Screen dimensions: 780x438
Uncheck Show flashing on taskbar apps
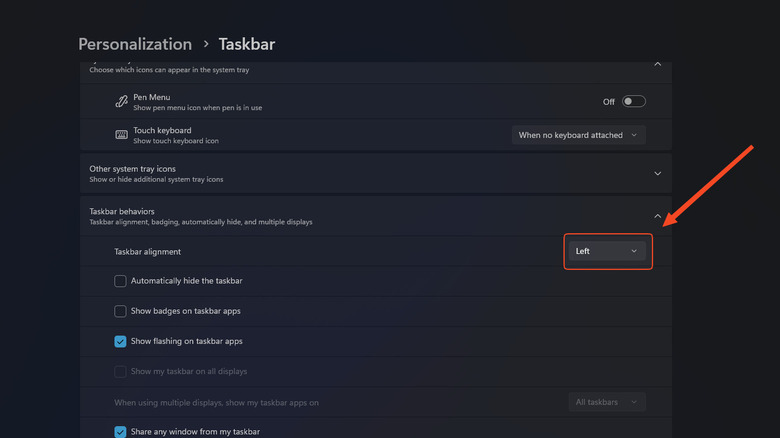pyautogui.click(x=121, y=341)
